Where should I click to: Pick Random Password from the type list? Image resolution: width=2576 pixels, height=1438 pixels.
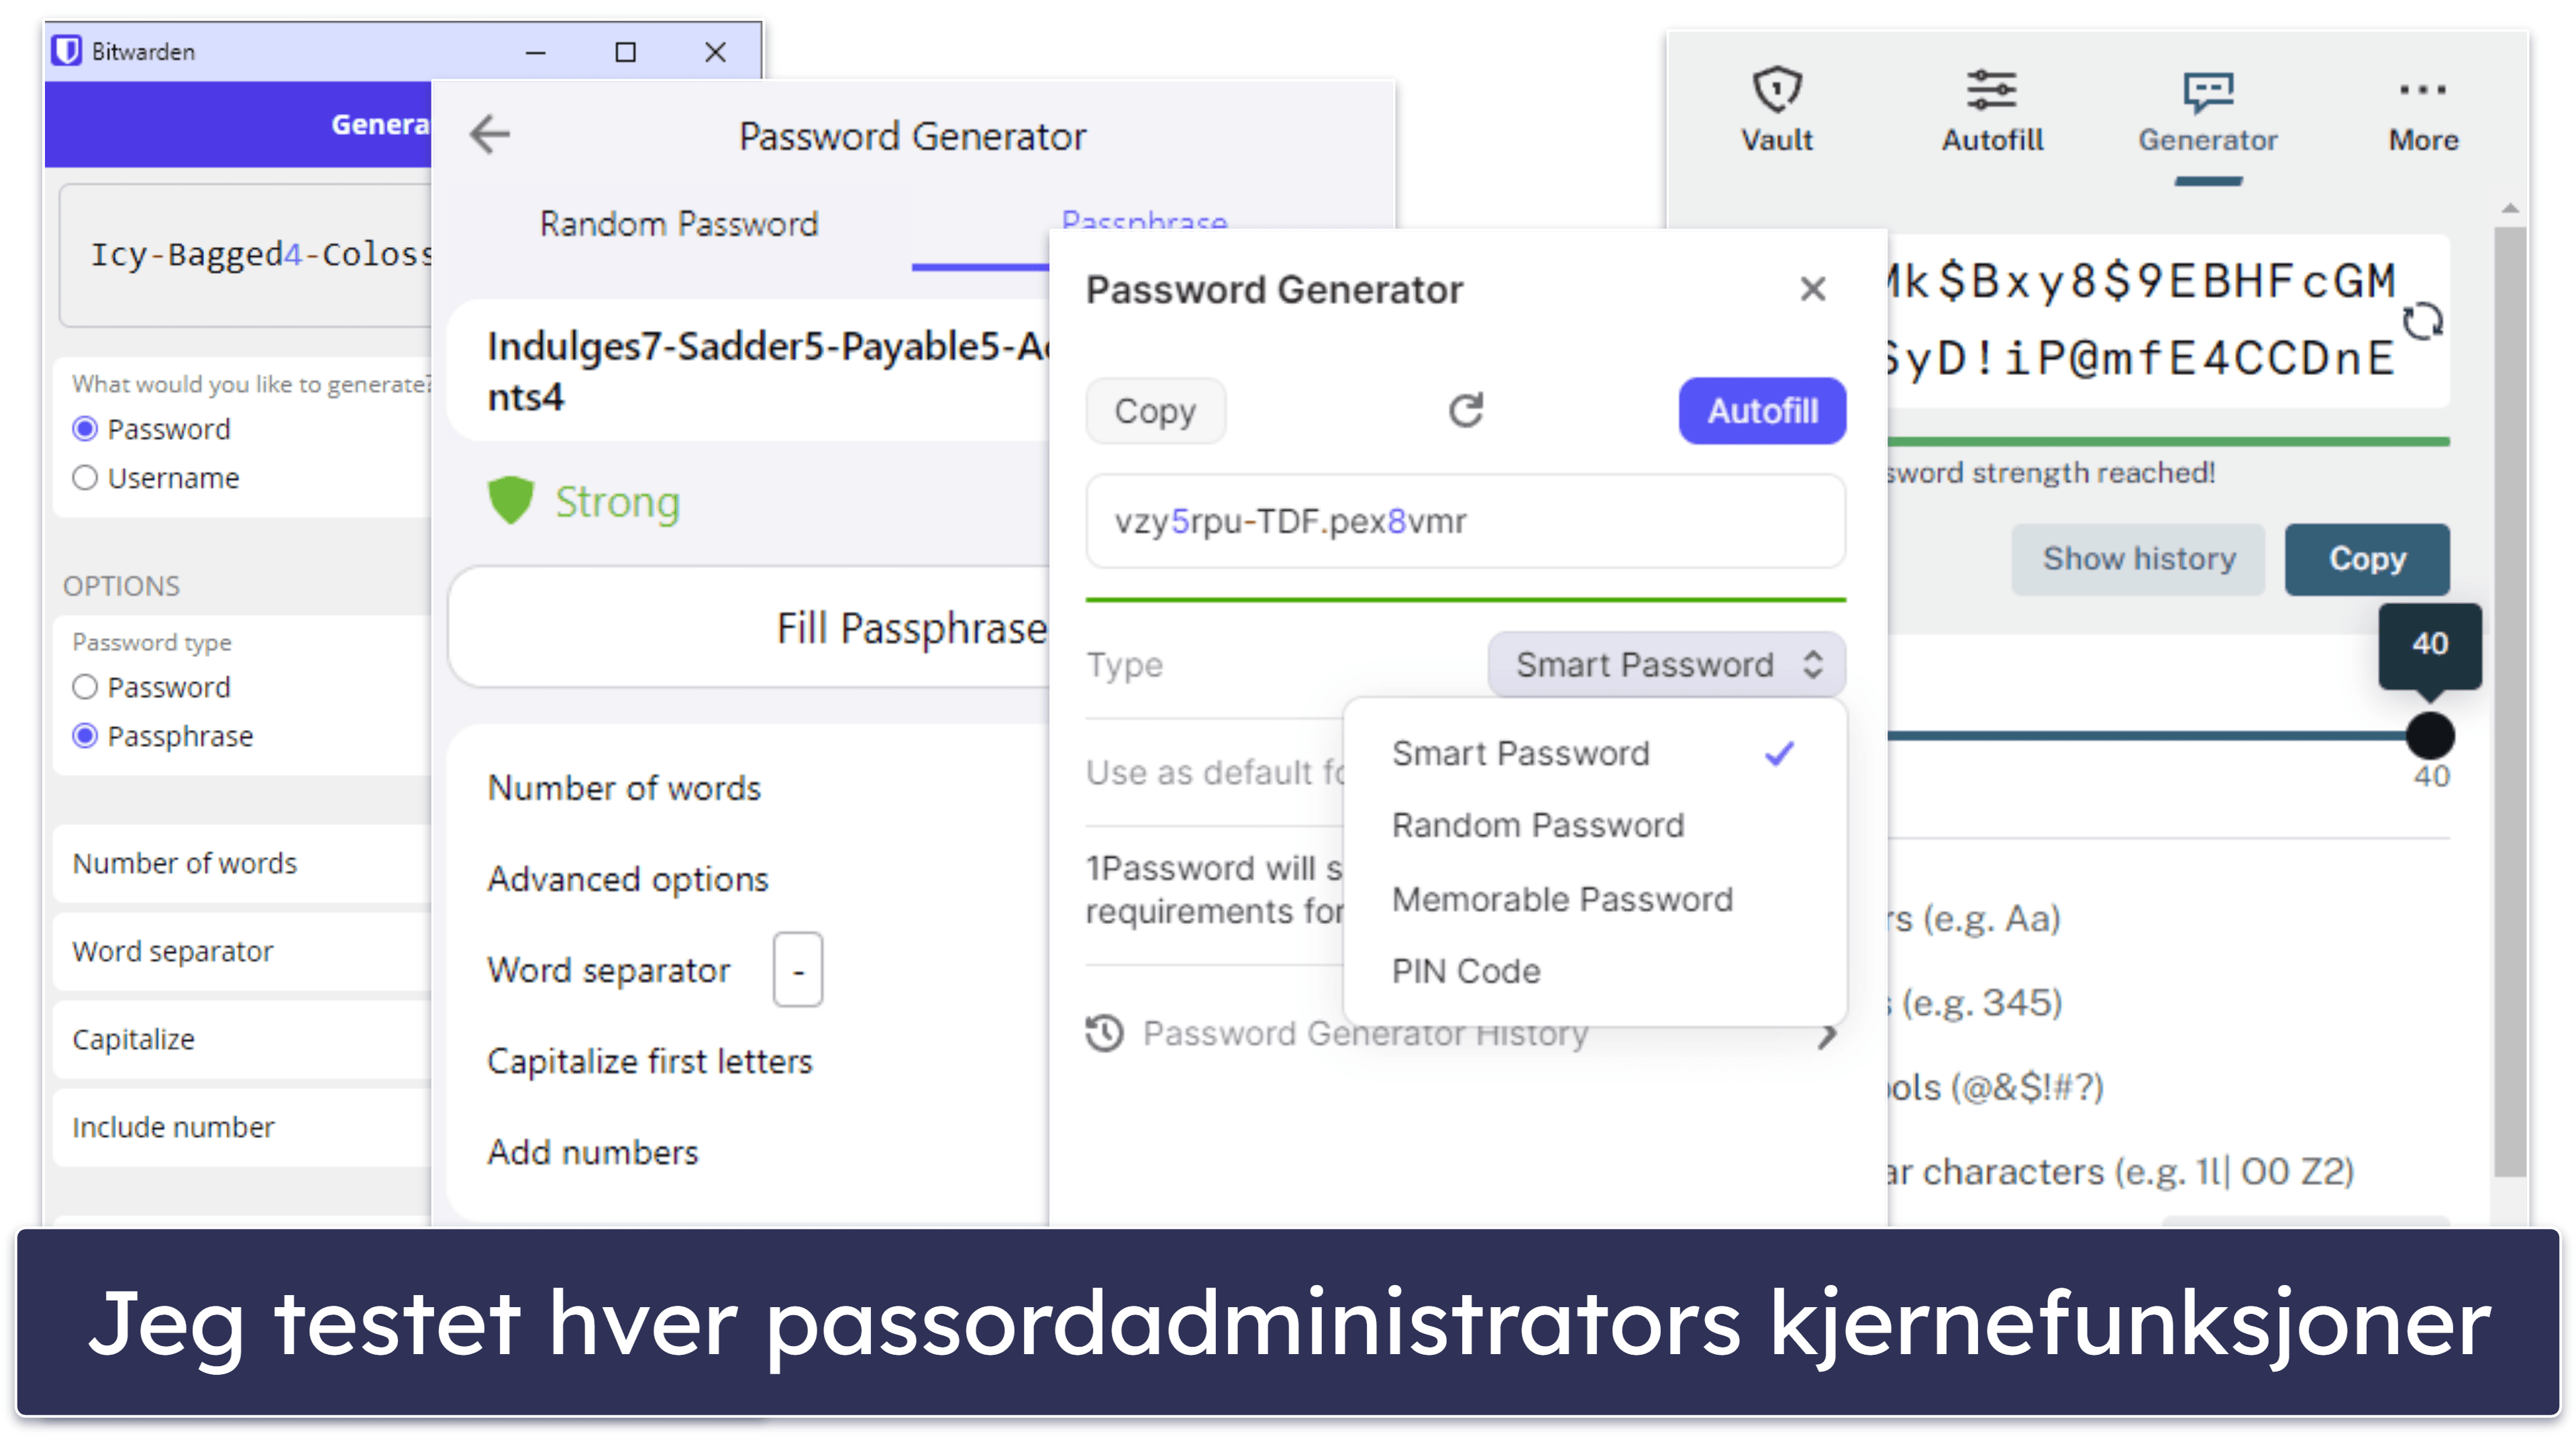point(1594,825)
